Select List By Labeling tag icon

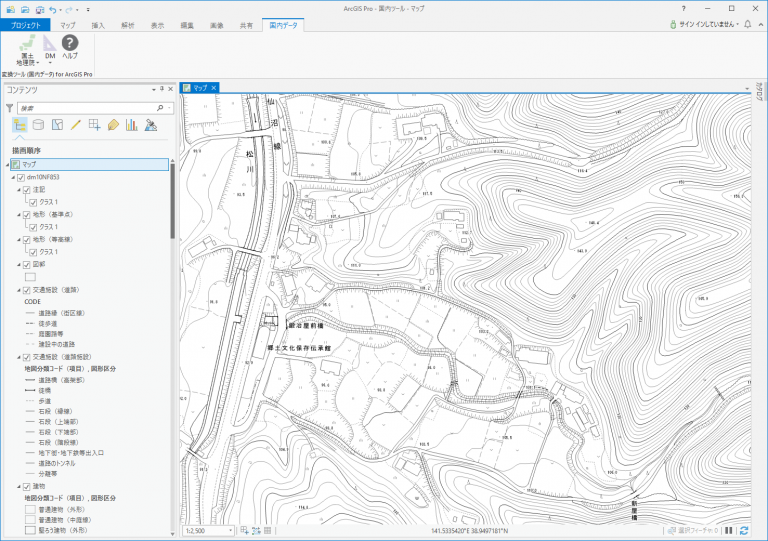(x=113, y=125)
